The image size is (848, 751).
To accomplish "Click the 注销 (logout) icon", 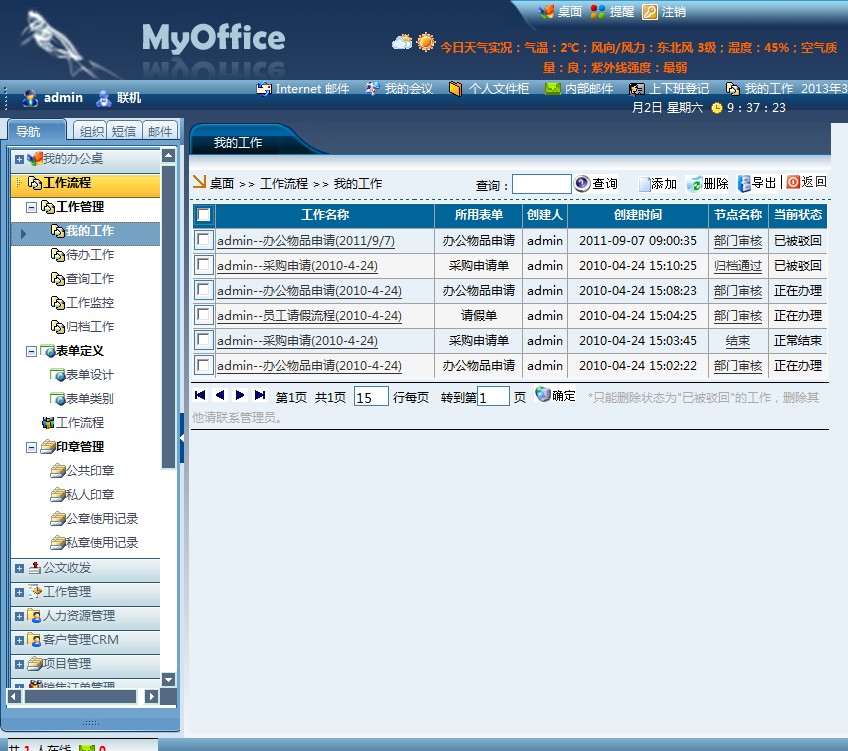I will coord(650,12).
